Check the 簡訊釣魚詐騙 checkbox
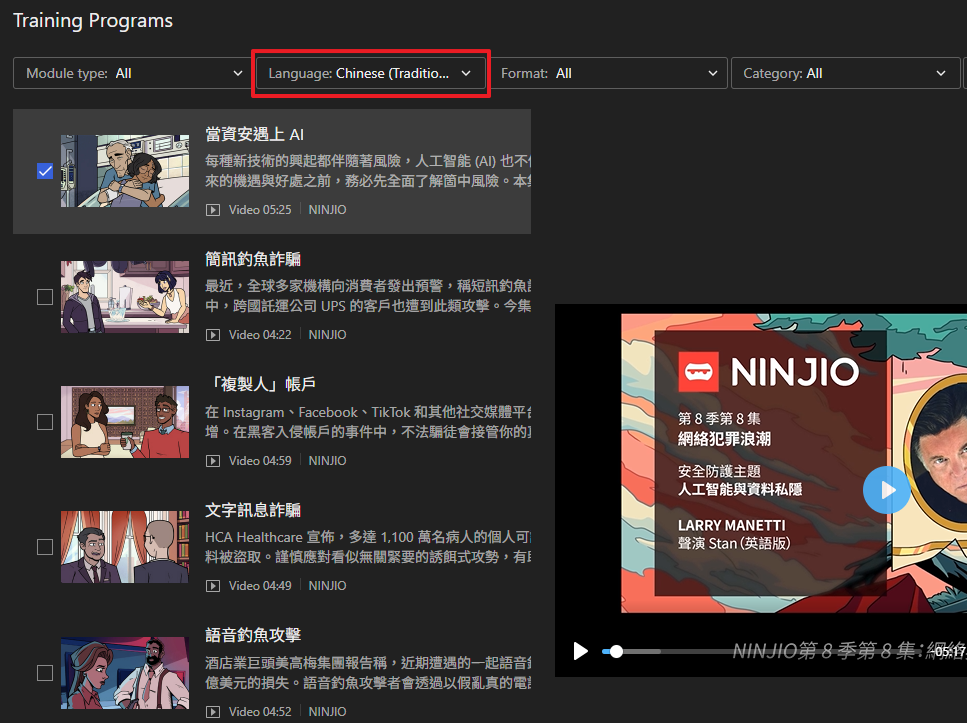This screenshot has height=723, width=967. coord(45,297)
